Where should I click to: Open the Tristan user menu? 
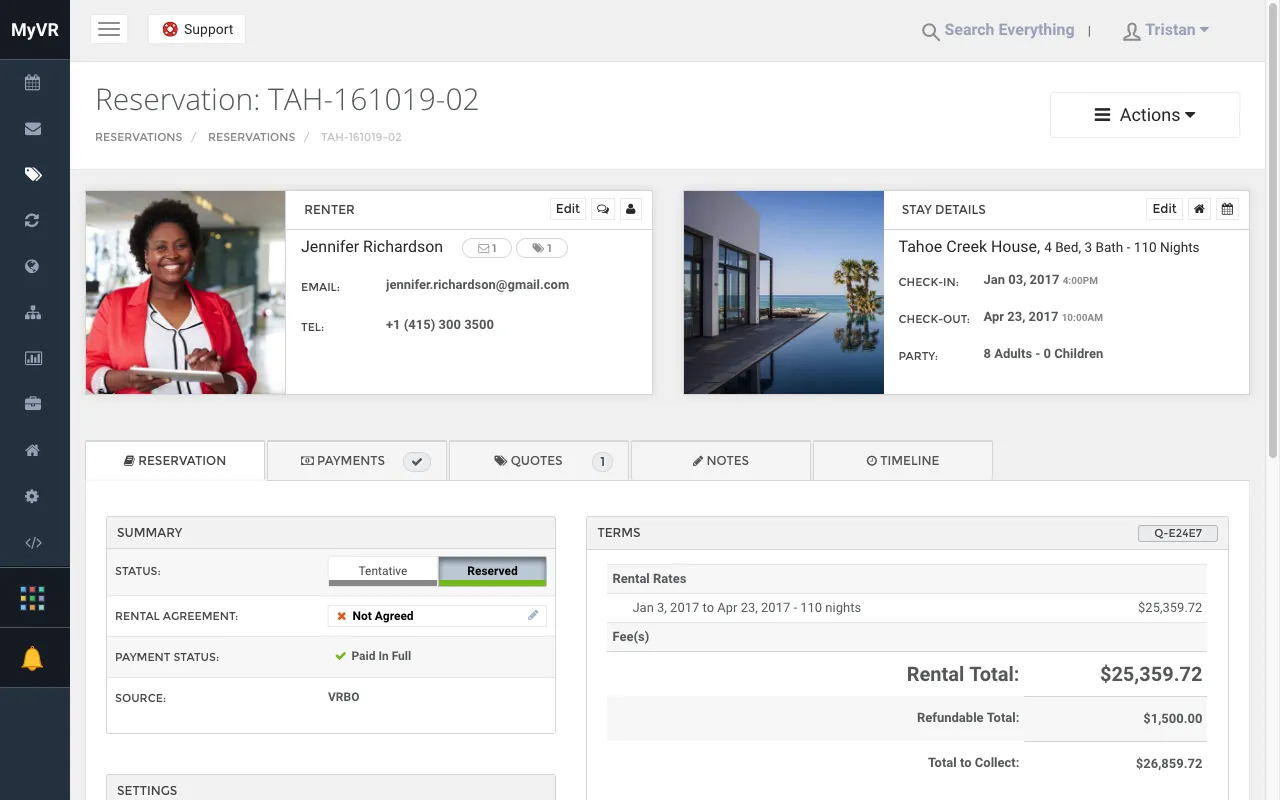(1166, 30)
